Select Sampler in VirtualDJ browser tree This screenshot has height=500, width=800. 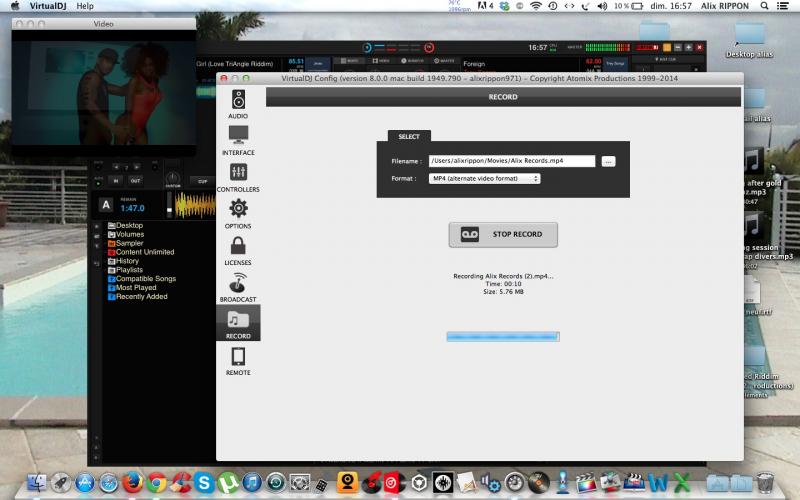pyautogui.click(x=126, y=243)
